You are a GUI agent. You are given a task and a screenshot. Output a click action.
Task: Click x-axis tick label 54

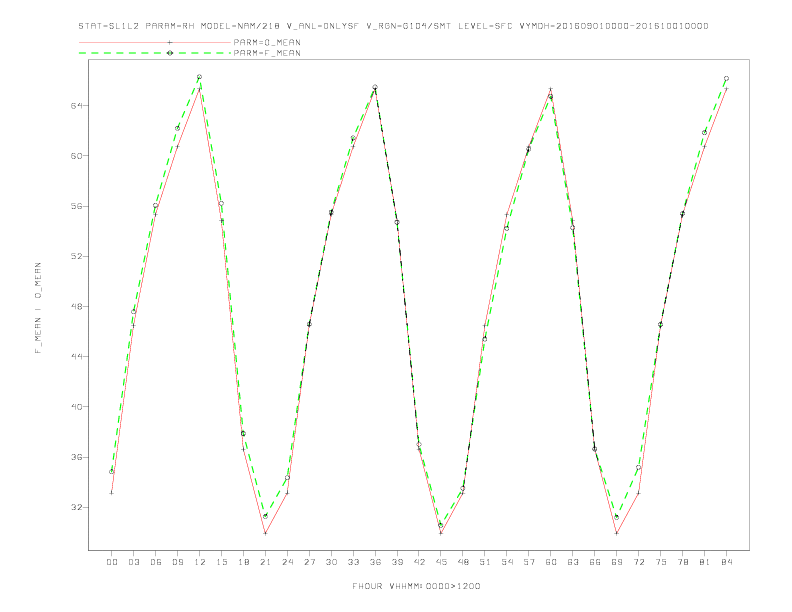[x=507, y=562]
